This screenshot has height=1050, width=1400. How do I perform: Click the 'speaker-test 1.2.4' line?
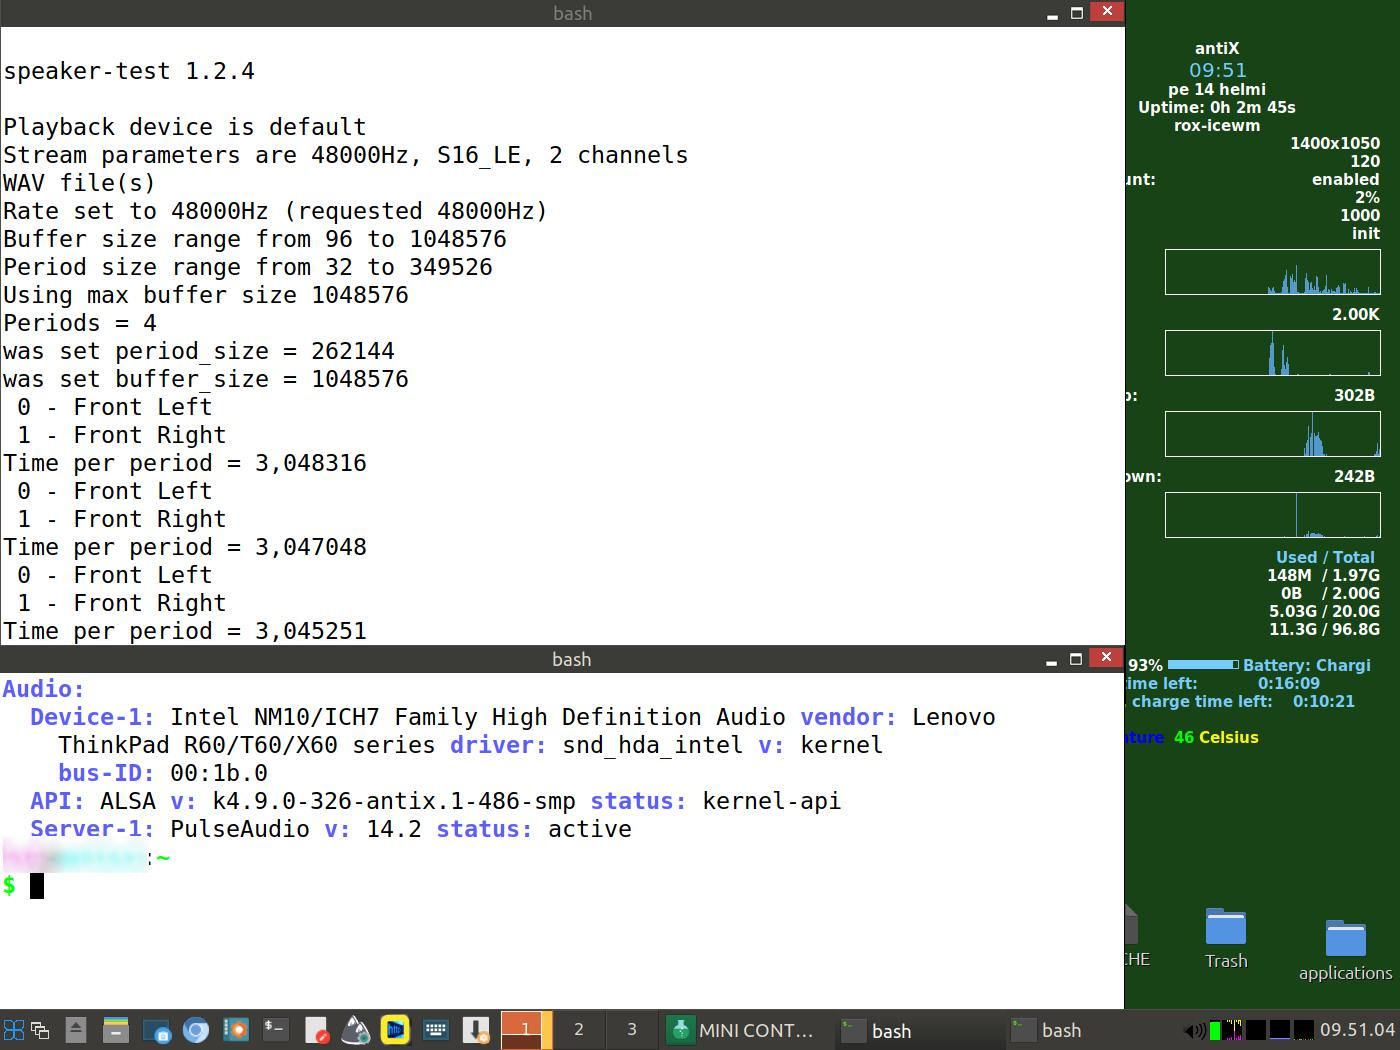129,71
